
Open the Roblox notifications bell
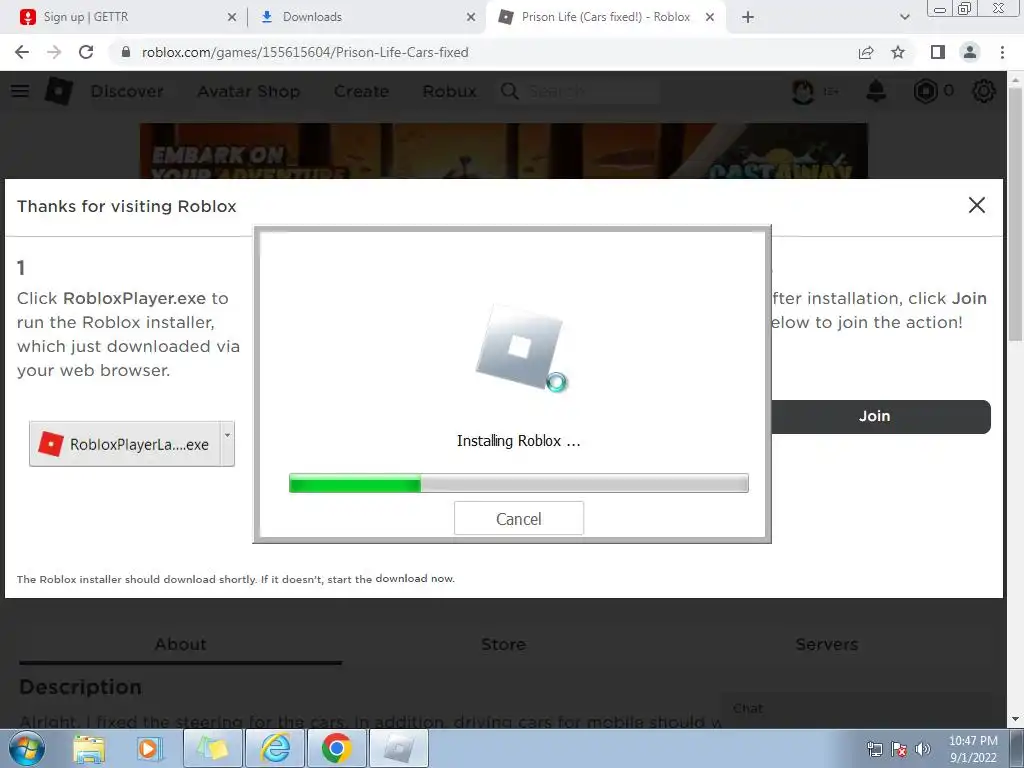click(876, 91)
